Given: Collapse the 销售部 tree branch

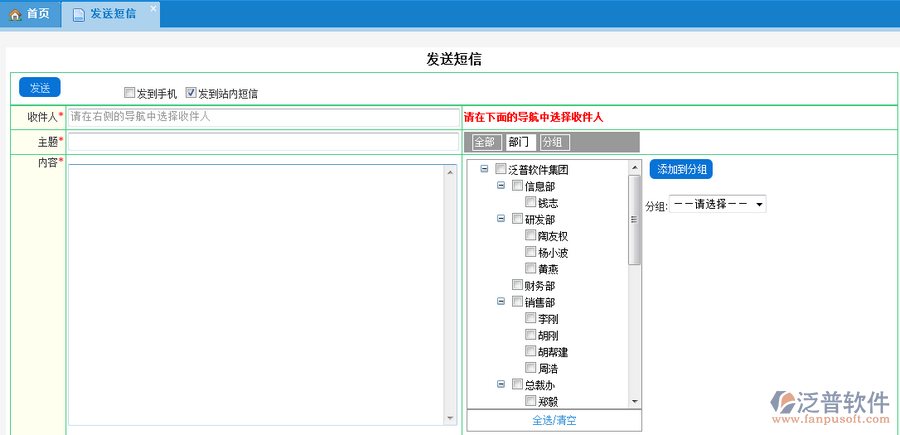Looking at the screenshot, I should [x=501, y=302].
